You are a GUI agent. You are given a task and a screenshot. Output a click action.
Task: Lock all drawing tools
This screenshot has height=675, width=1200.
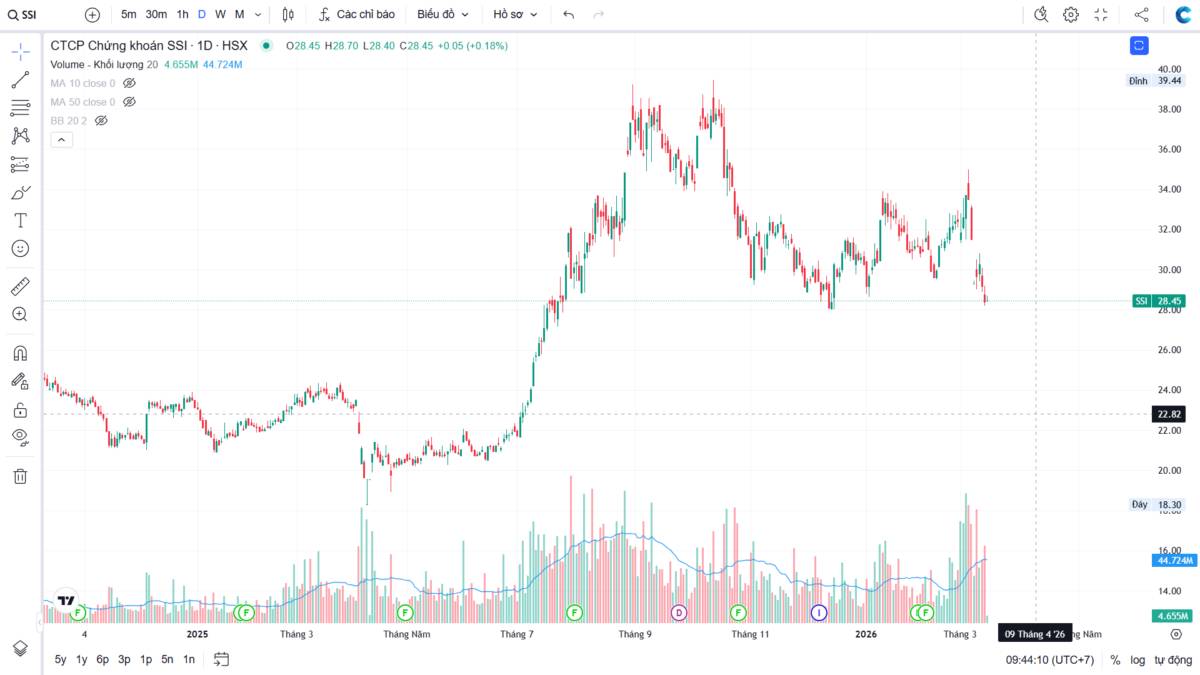(20, 409)
